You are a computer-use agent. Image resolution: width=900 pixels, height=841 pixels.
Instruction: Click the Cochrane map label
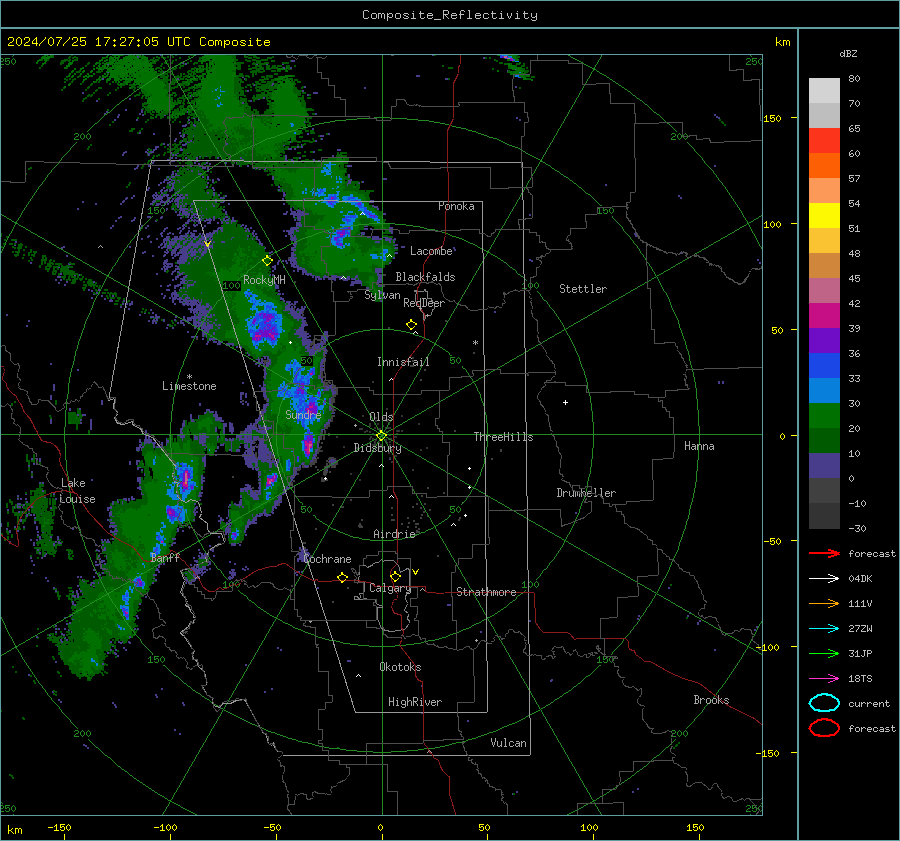tap(327, 559)
